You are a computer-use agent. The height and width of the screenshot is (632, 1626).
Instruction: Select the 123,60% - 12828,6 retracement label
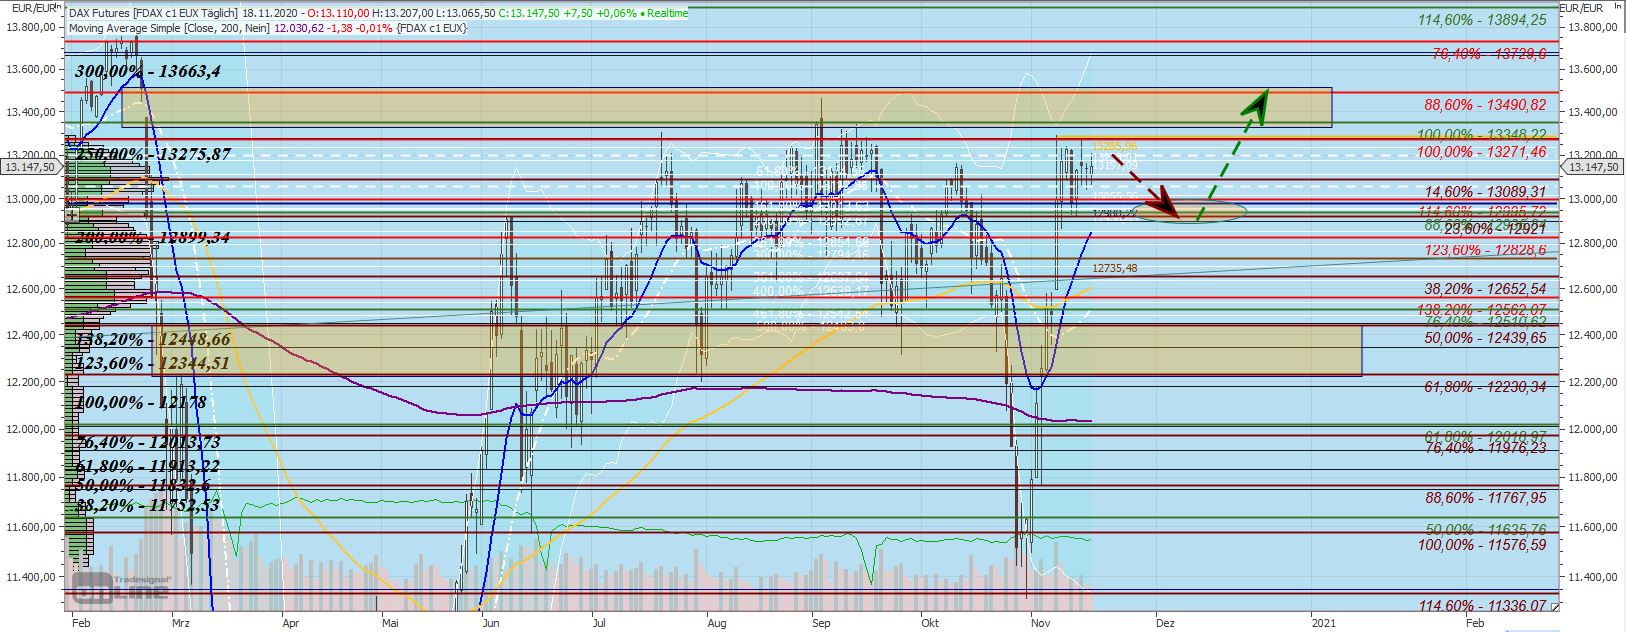[1486, 250]
